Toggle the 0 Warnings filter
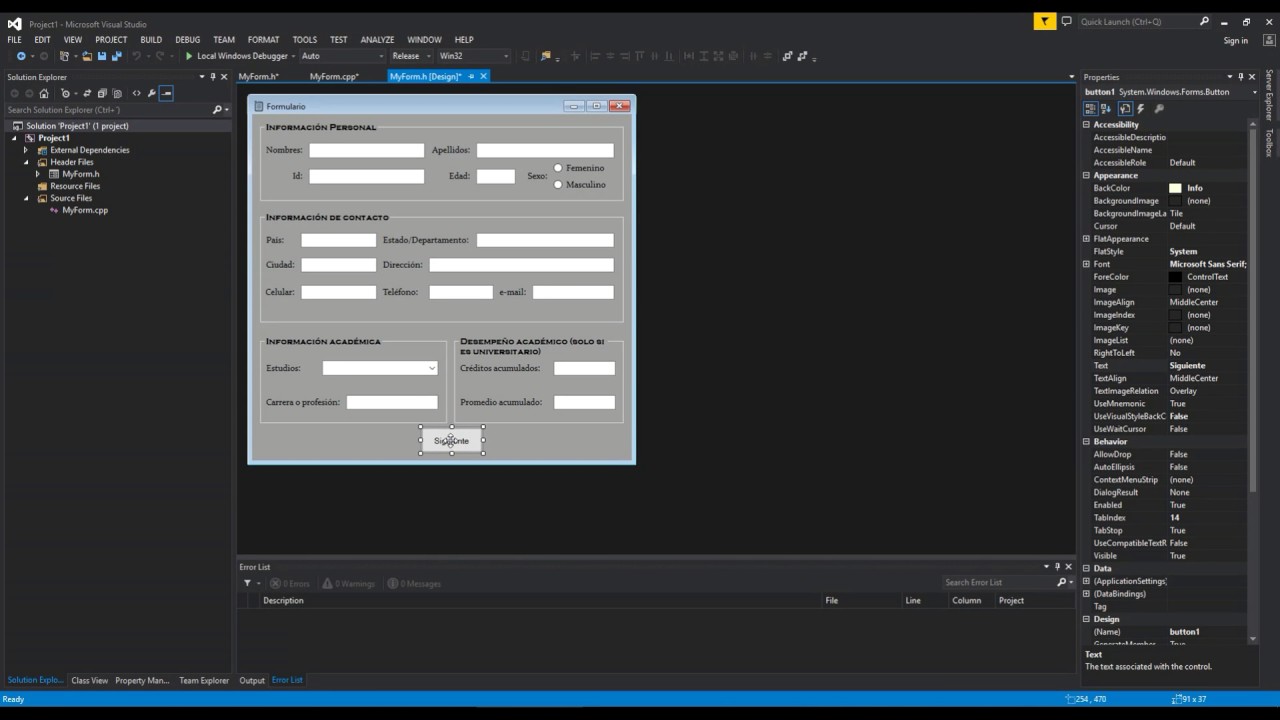Screen dimensions: 1280x720 coord(348,583)
